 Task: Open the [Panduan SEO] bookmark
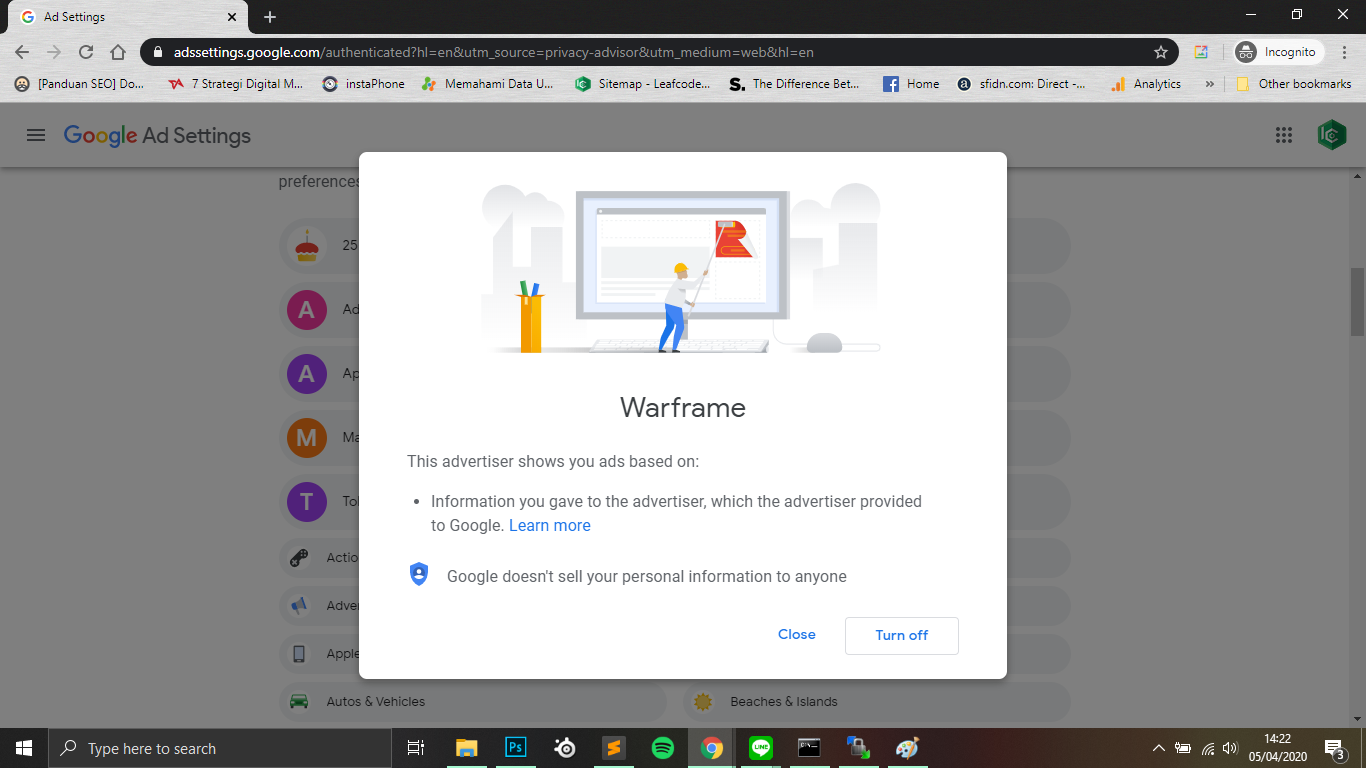[80, 84]
